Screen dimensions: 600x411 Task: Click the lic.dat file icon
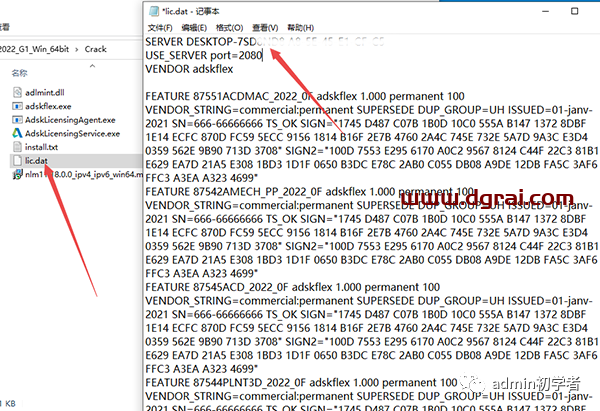[x=19, y=160]
